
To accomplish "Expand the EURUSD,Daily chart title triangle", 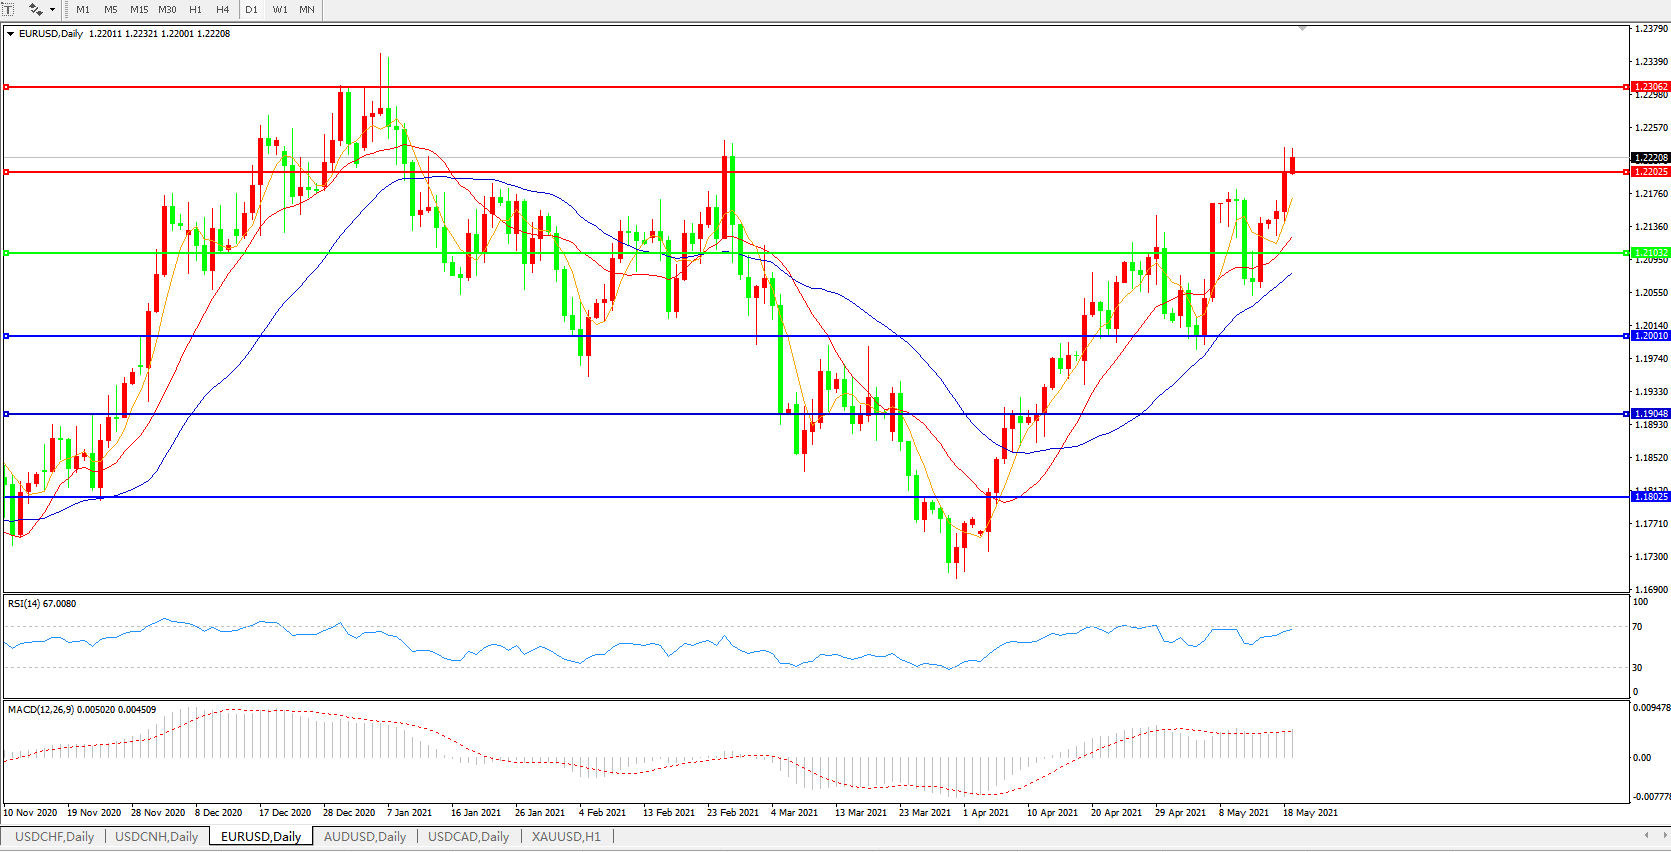I will click(10, 34).
